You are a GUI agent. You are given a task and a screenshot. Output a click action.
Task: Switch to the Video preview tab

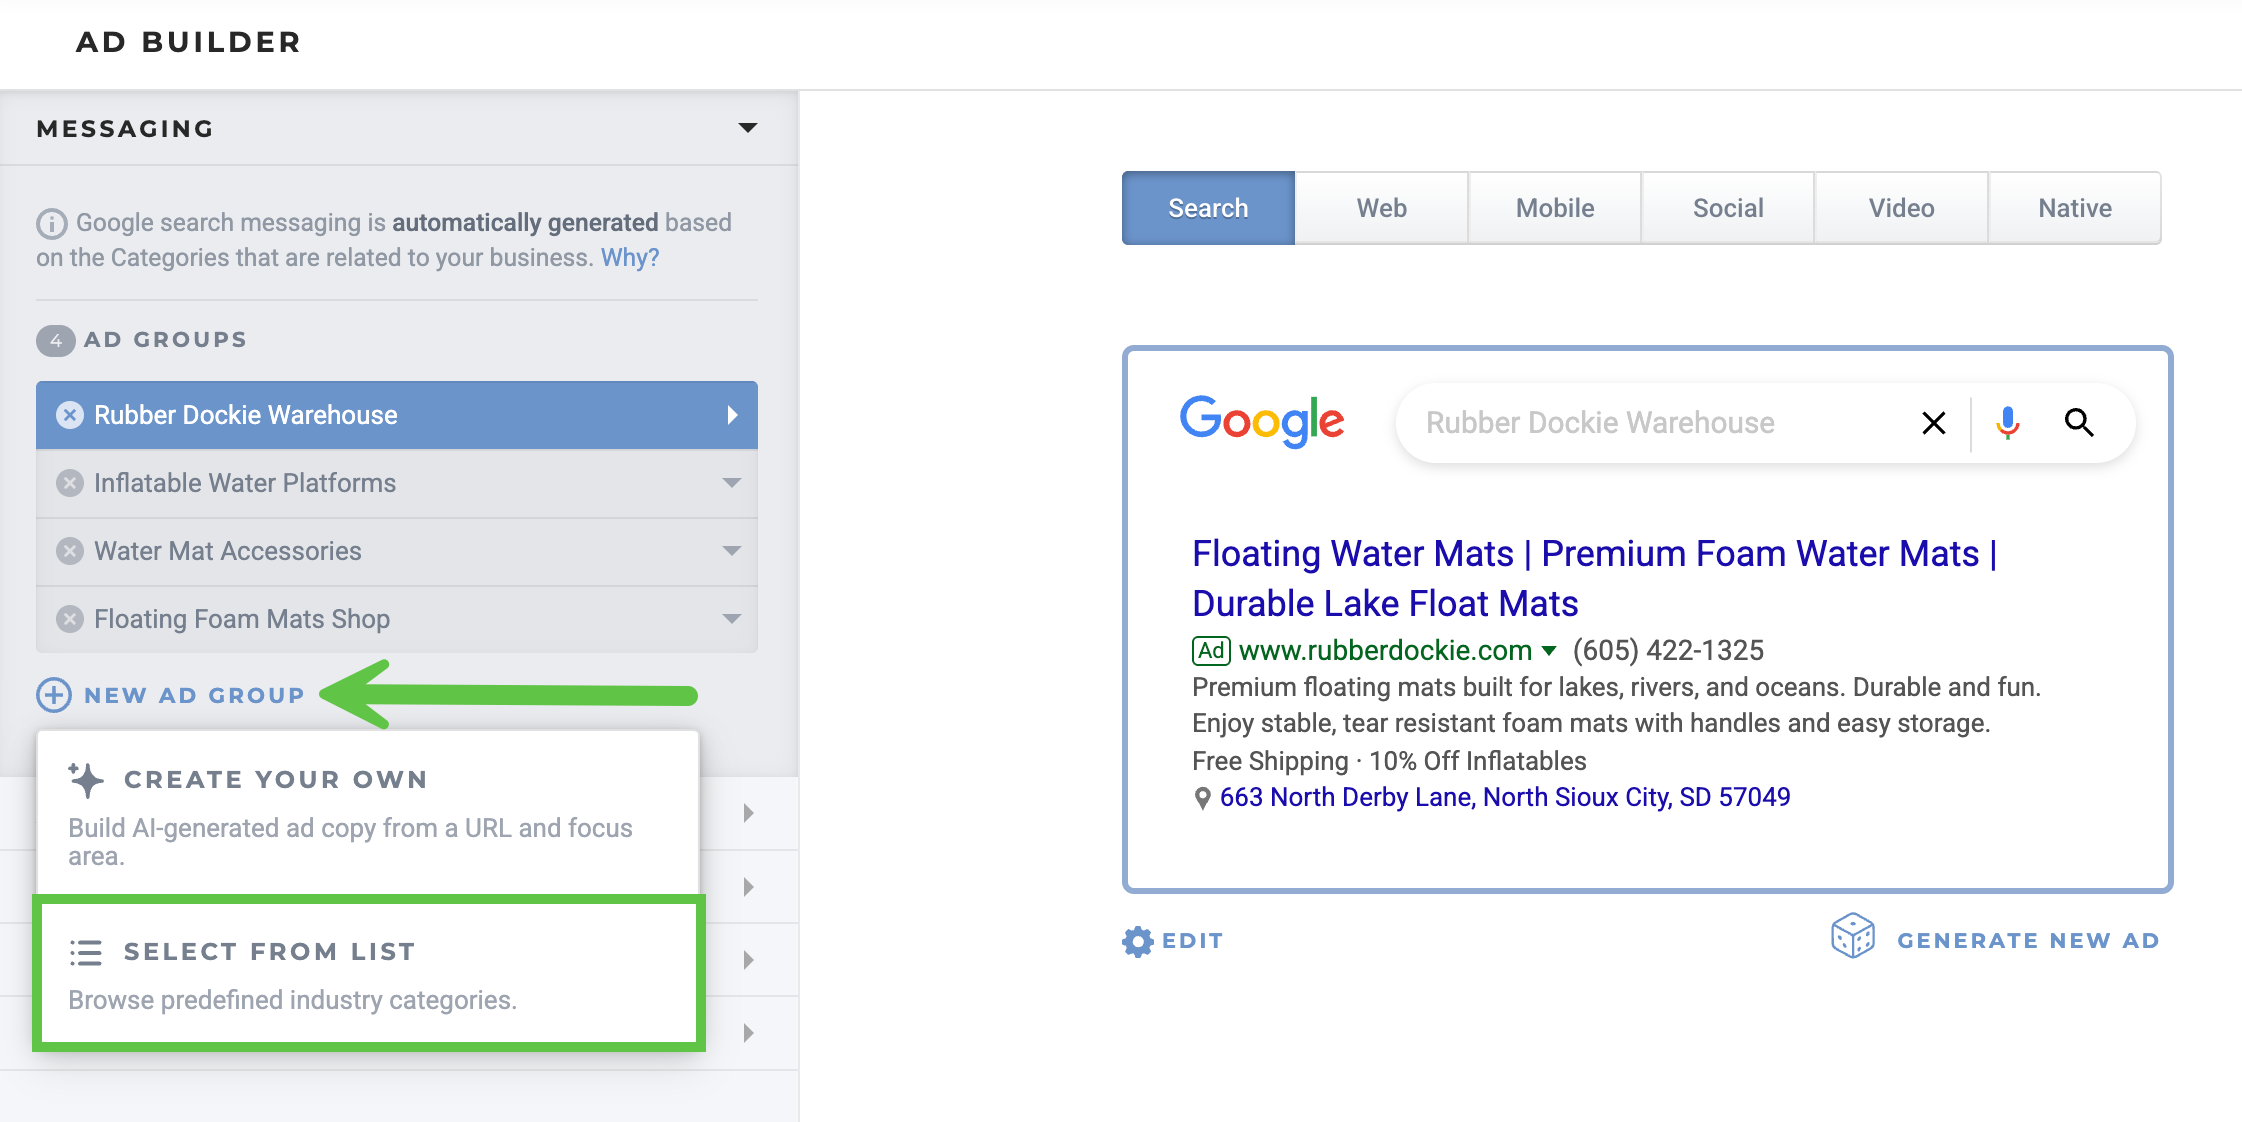pos(1901,208)
